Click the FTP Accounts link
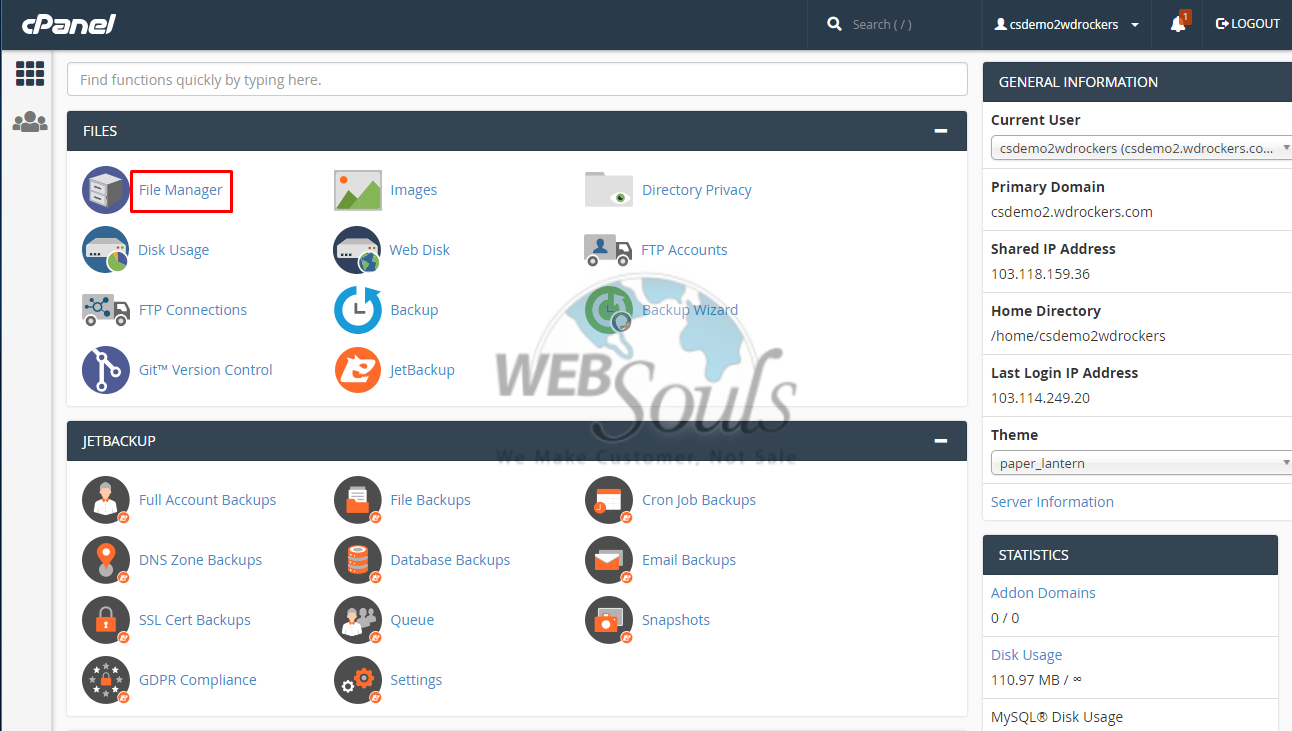 click(685, 250)
